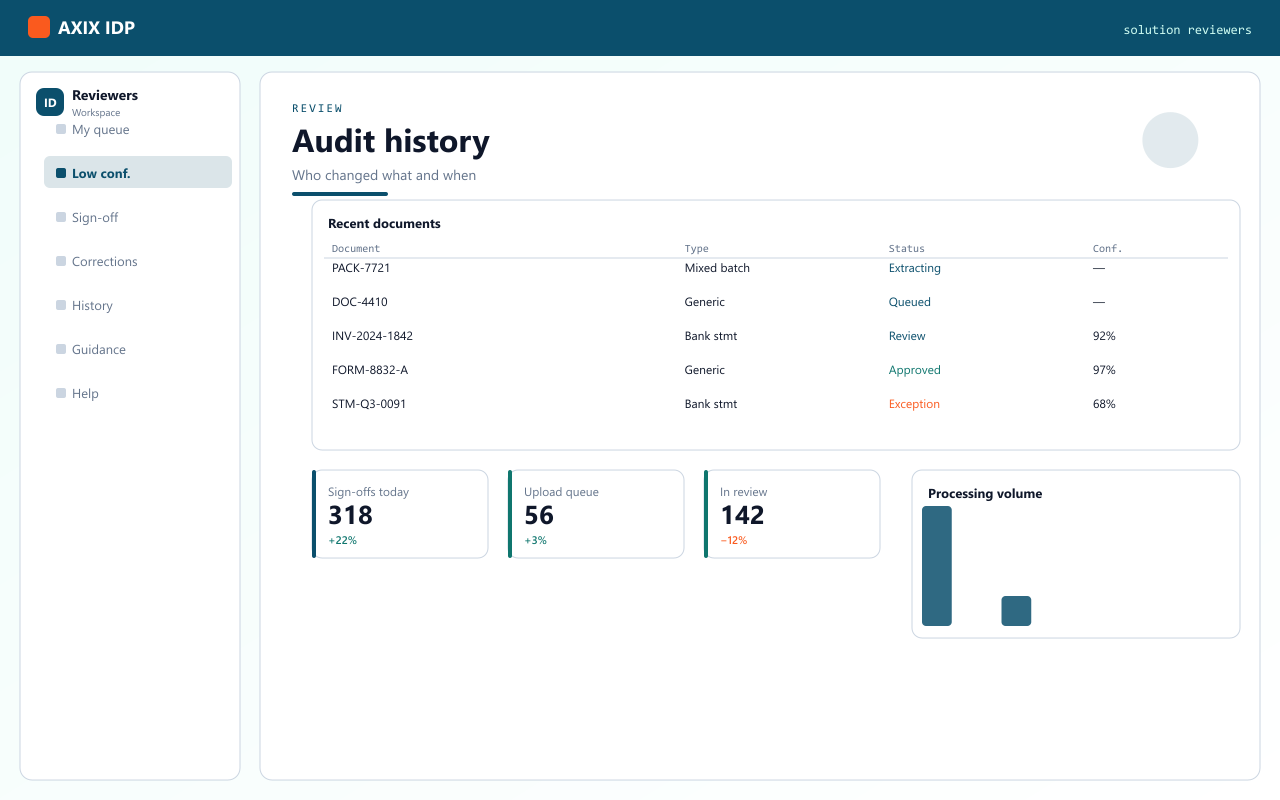Click the solution reviewers label in header
The height and width of the screenshot is (800, 1280).
point(1187,30)
